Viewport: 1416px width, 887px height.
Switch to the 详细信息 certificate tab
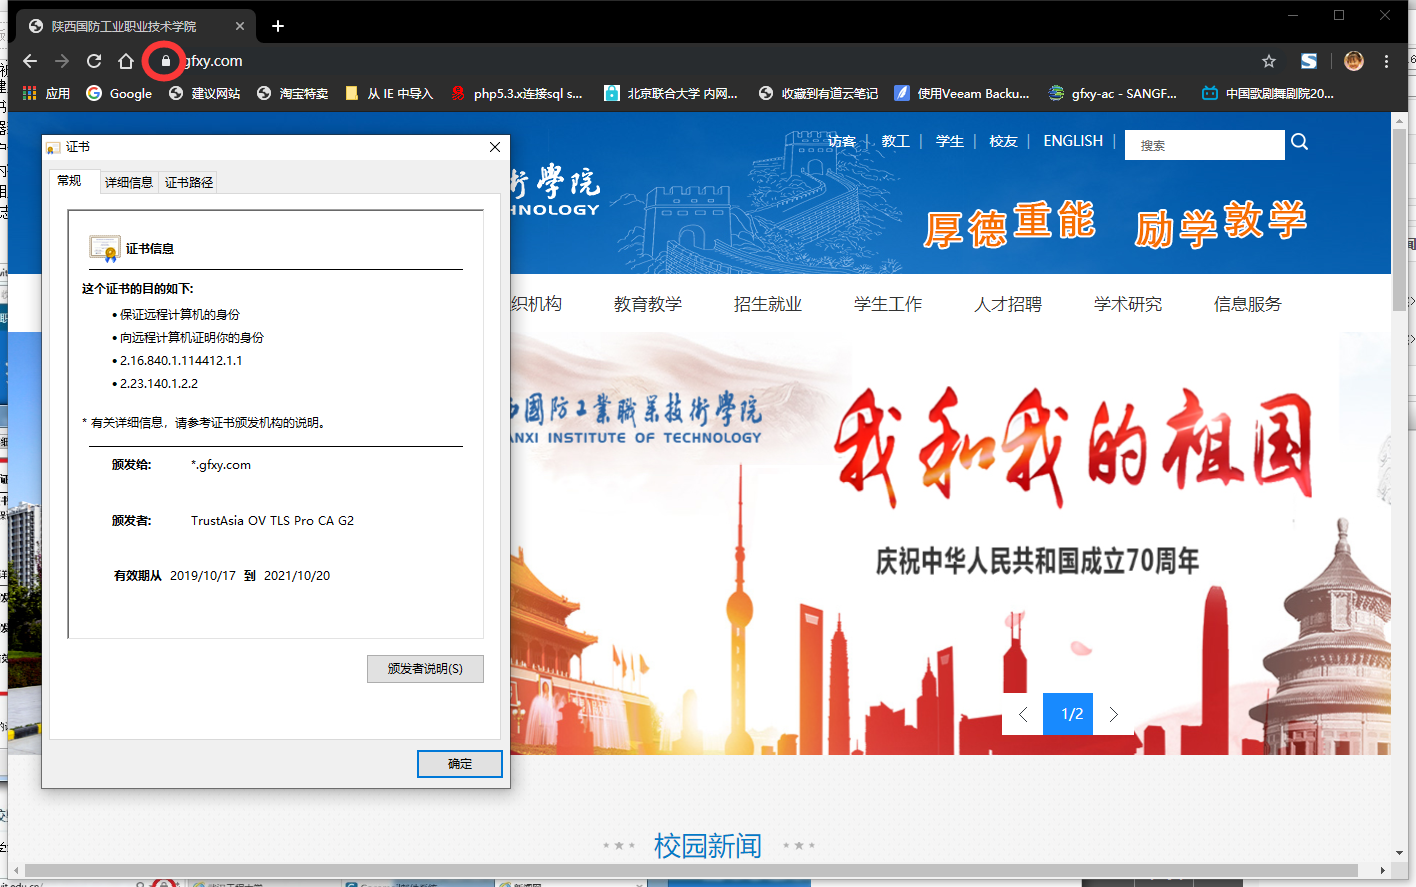(x=129, y=182)
